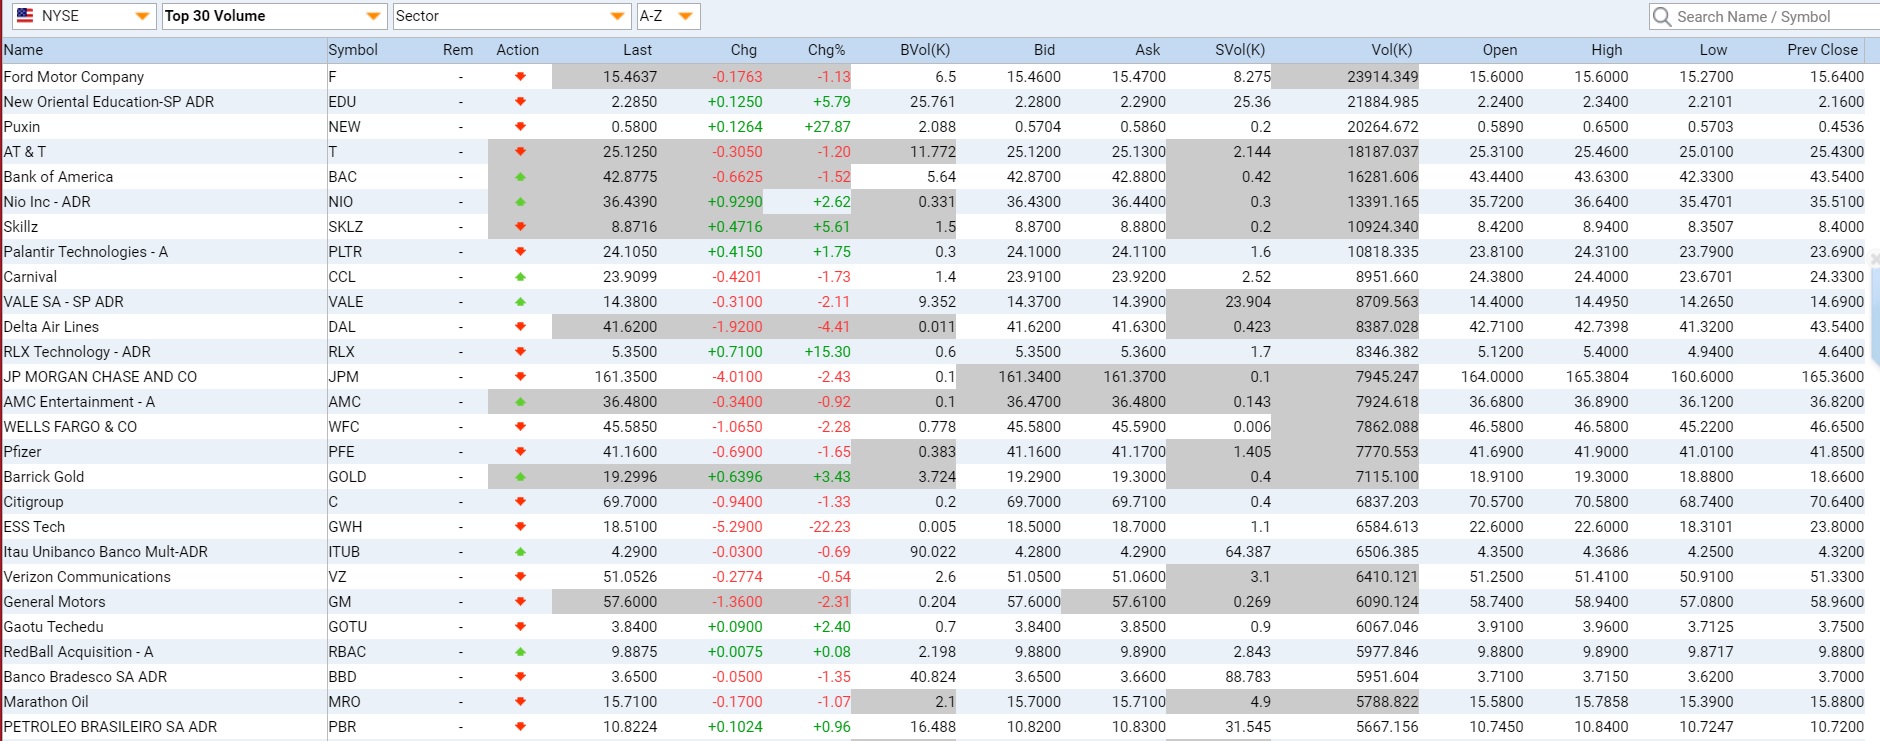
Task: Click the red action arrow for Marathon Oil
Action: 520,702
